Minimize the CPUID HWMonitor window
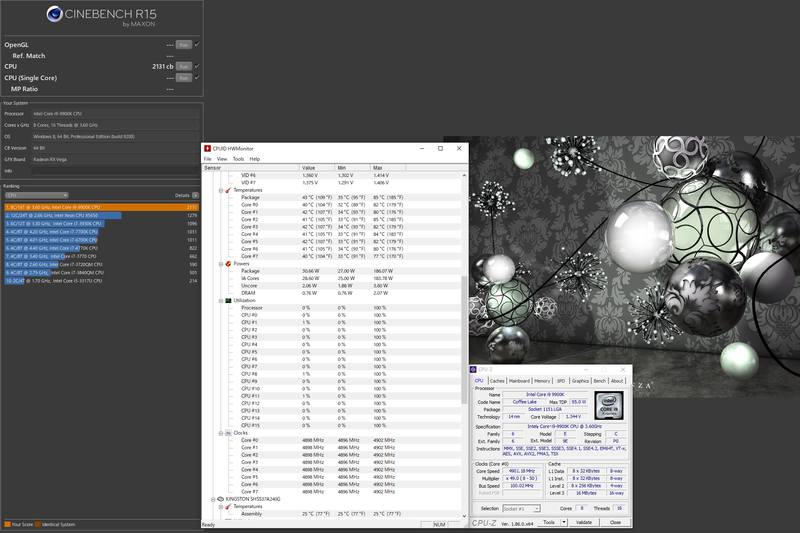The height and width of the screenshot is (533, 800). pos(422,148)
